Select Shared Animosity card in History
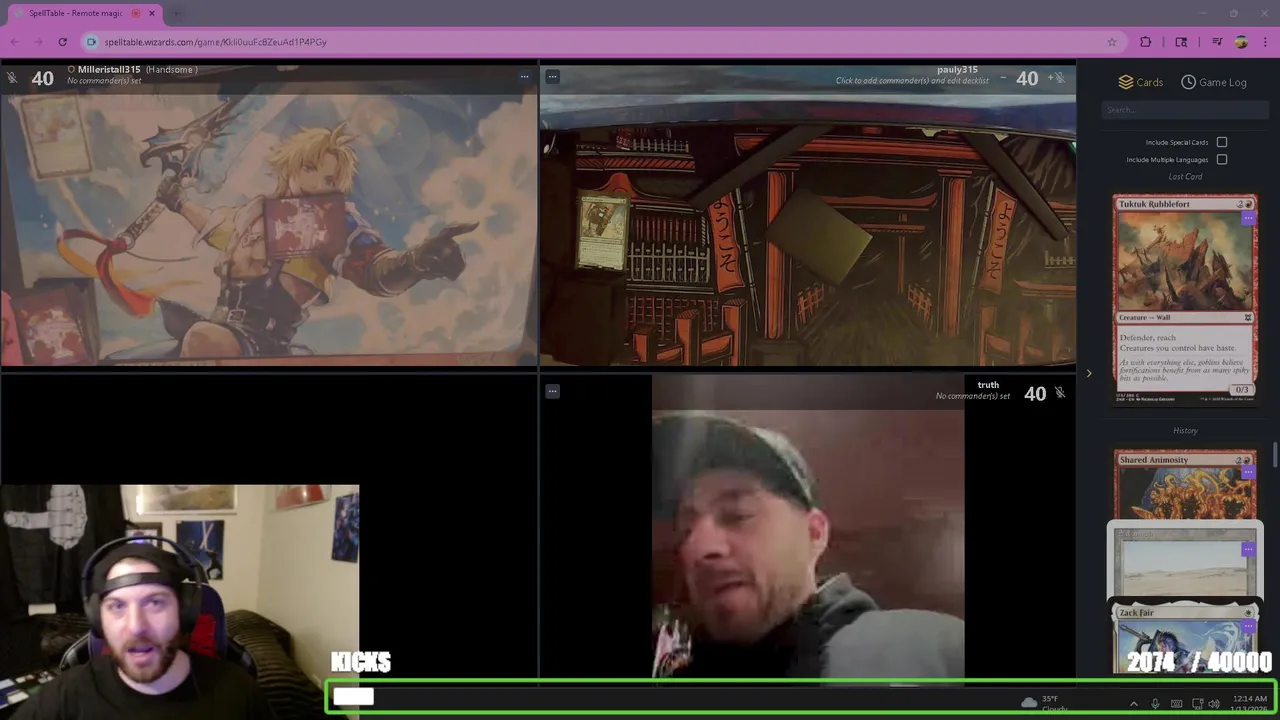The height and width of the screenshot is (720, 1280). click(x=1185, y=485)
